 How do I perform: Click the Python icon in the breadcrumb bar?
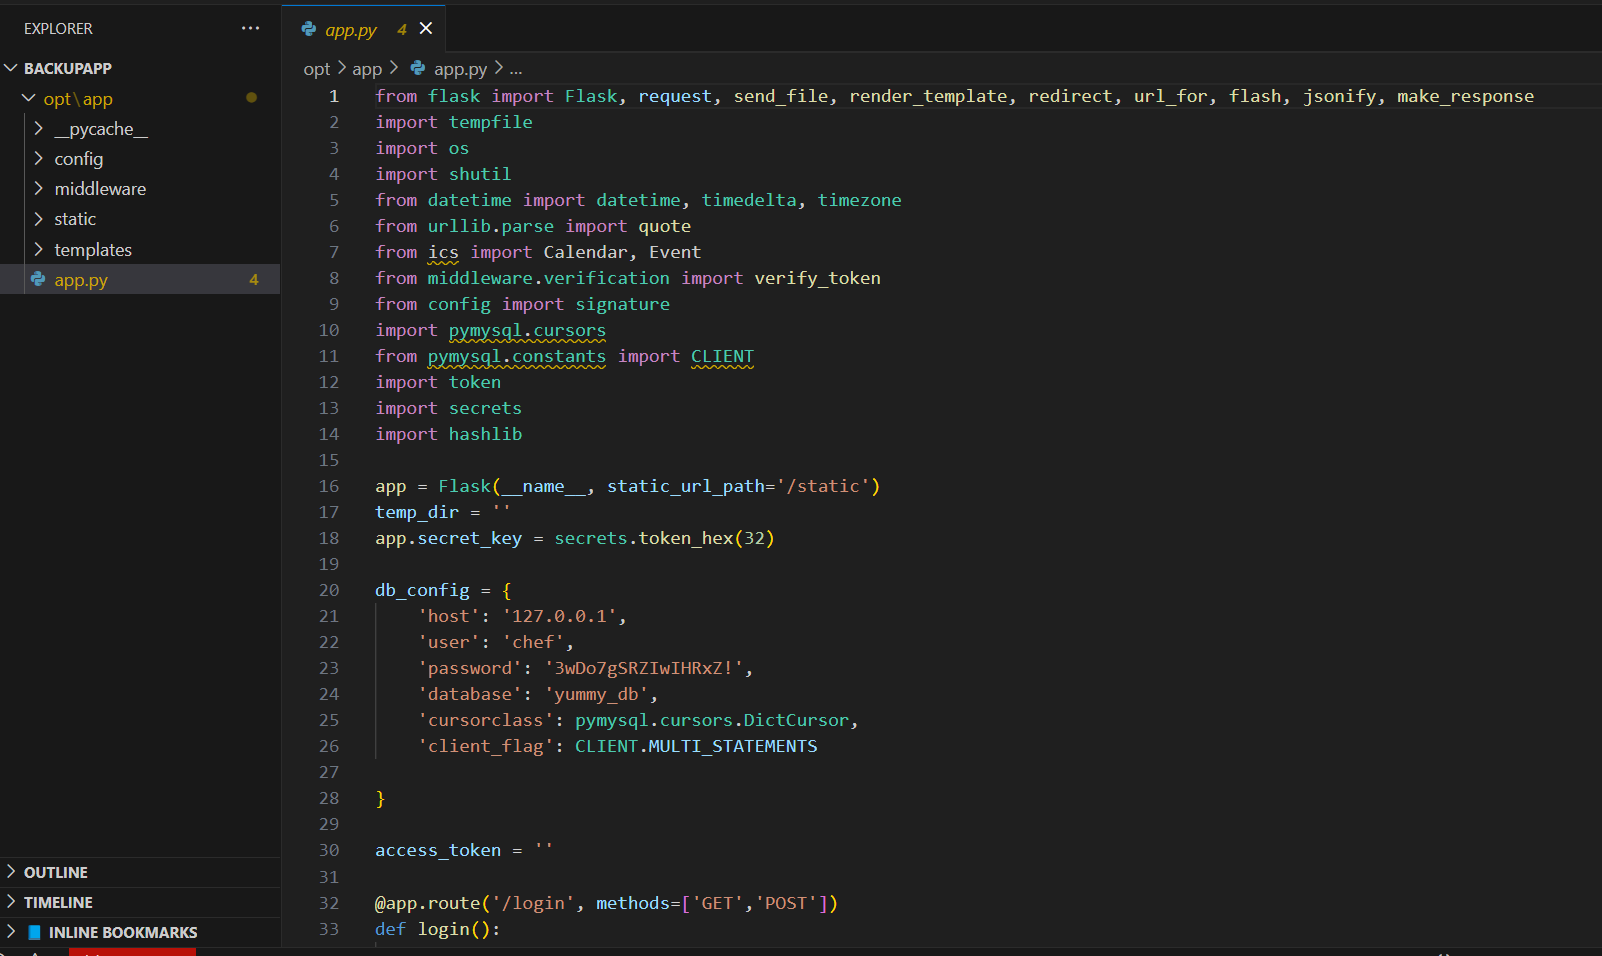[419, 68]
